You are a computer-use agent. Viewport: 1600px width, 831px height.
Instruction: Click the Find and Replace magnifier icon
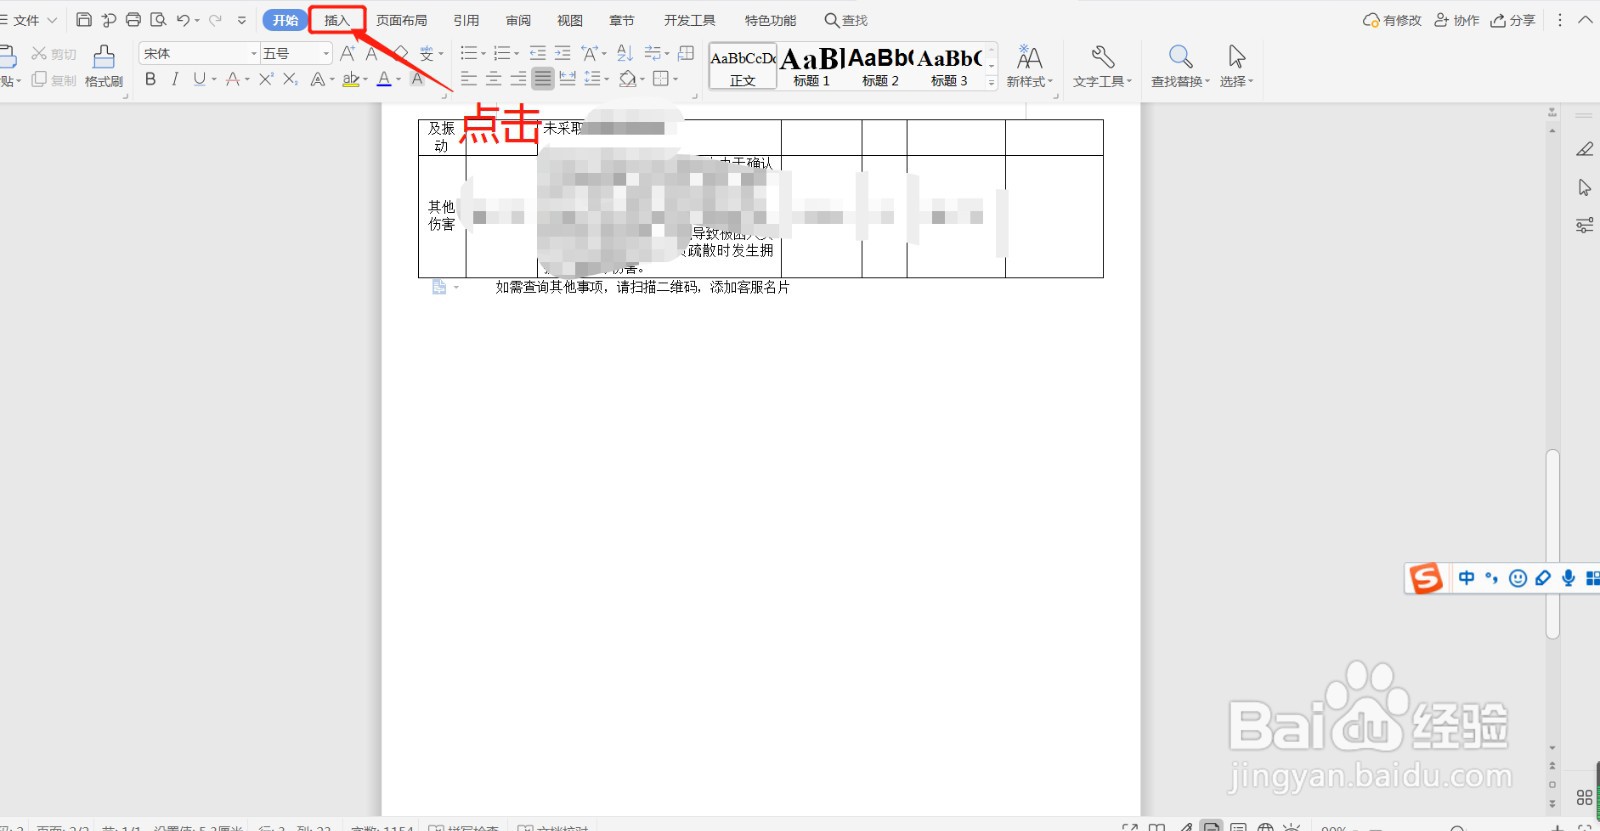point(1180,57)
